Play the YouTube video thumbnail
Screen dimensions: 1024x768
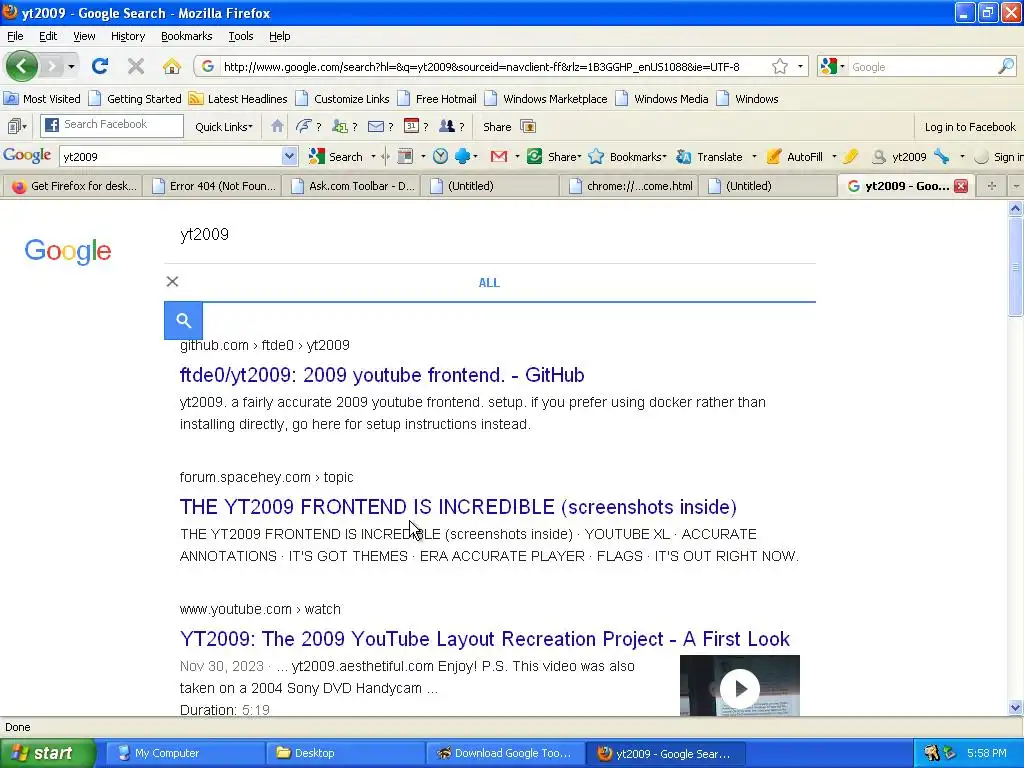tap(739, 687)
